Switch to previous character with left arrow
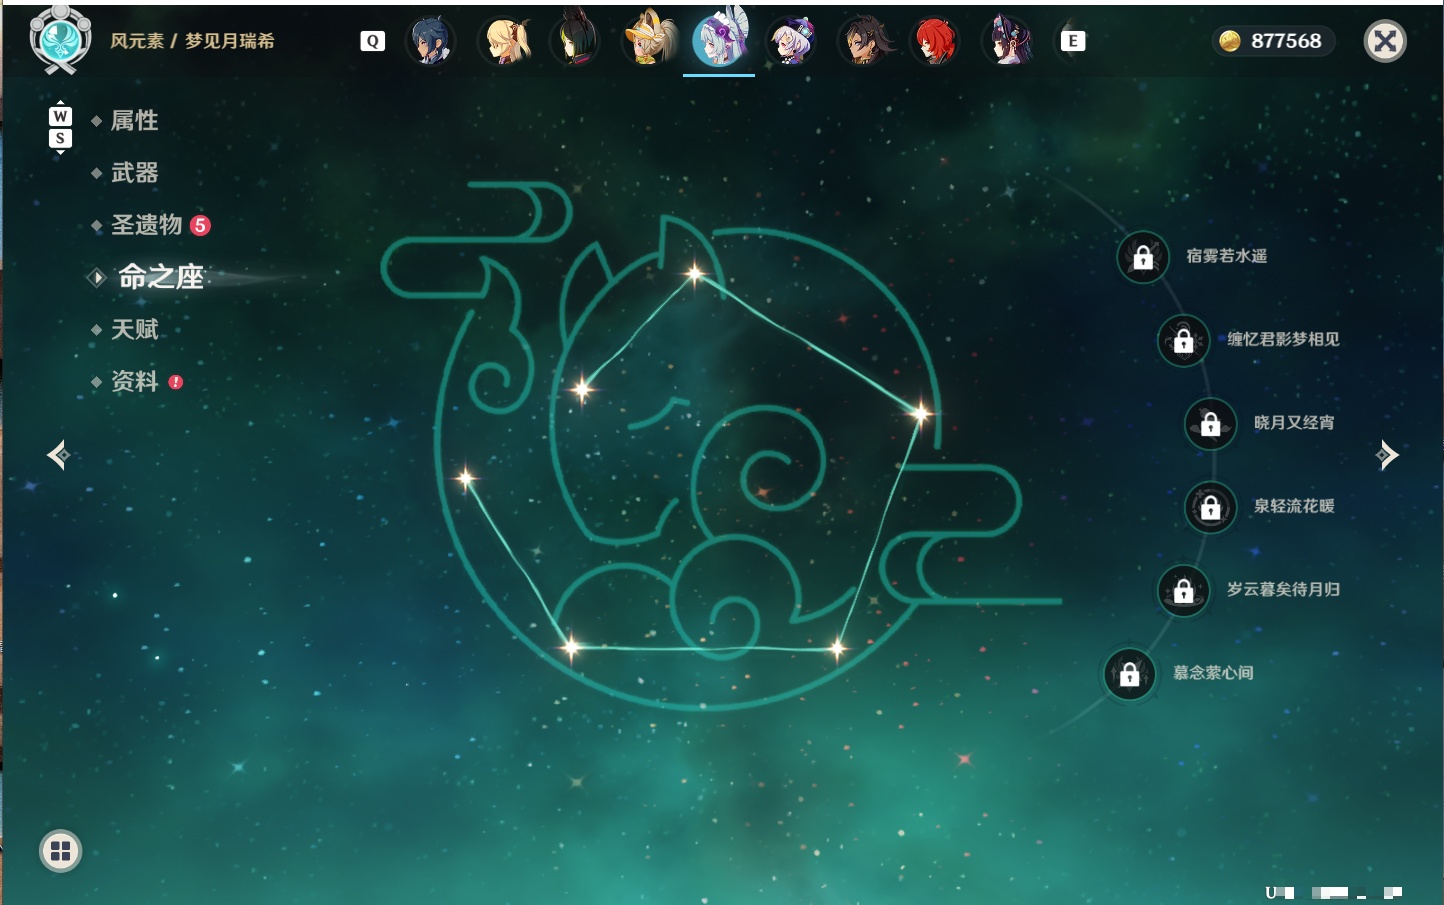 pos(58,455)
